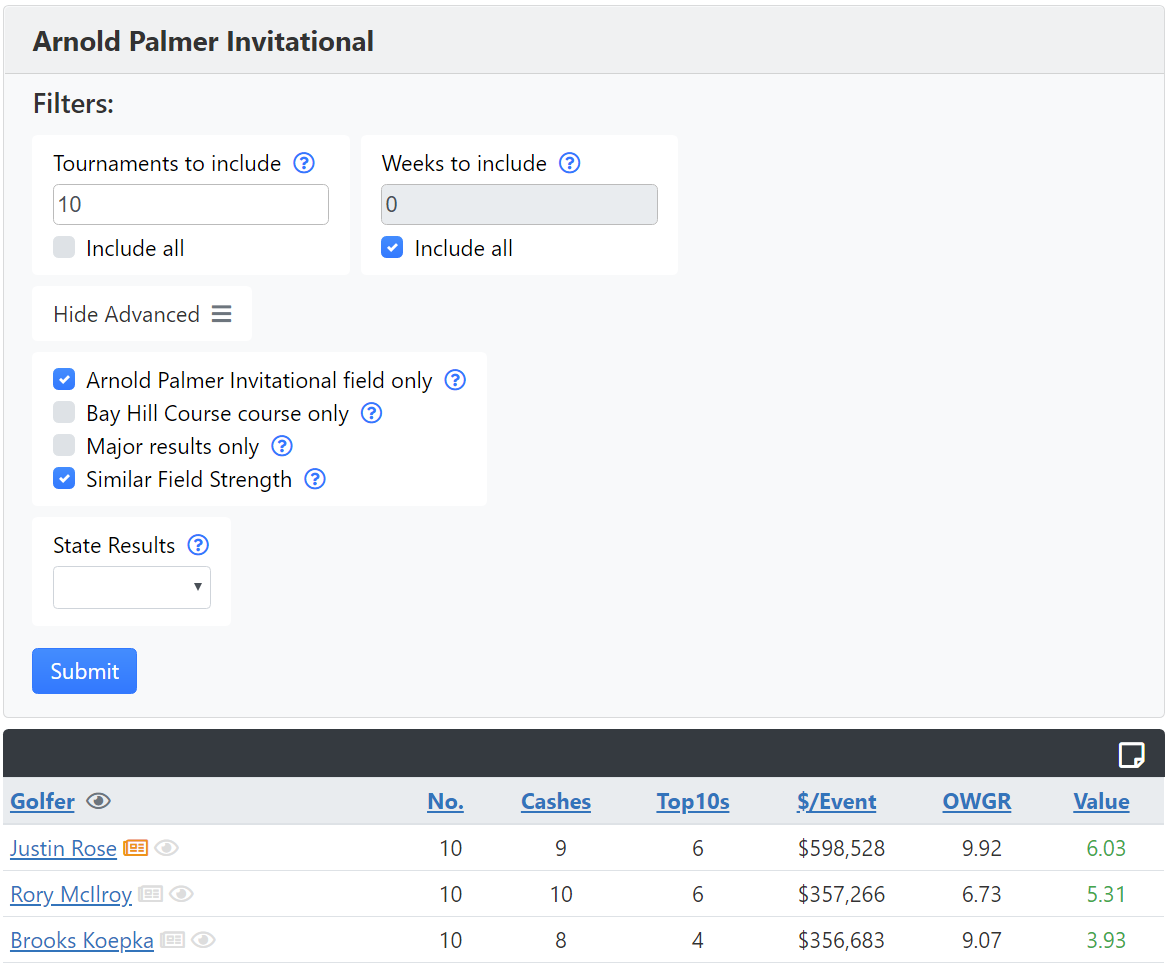The width and height of the screenshot is (1165, 971).
Task: Click $598,528 earnings cell
Action: pos(841,848)
